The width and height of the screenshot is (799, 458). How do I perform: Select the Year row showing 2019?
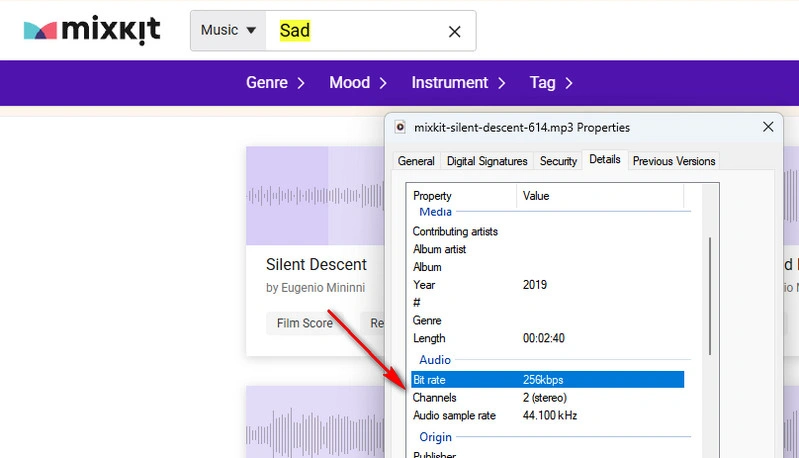pos(548,285)
